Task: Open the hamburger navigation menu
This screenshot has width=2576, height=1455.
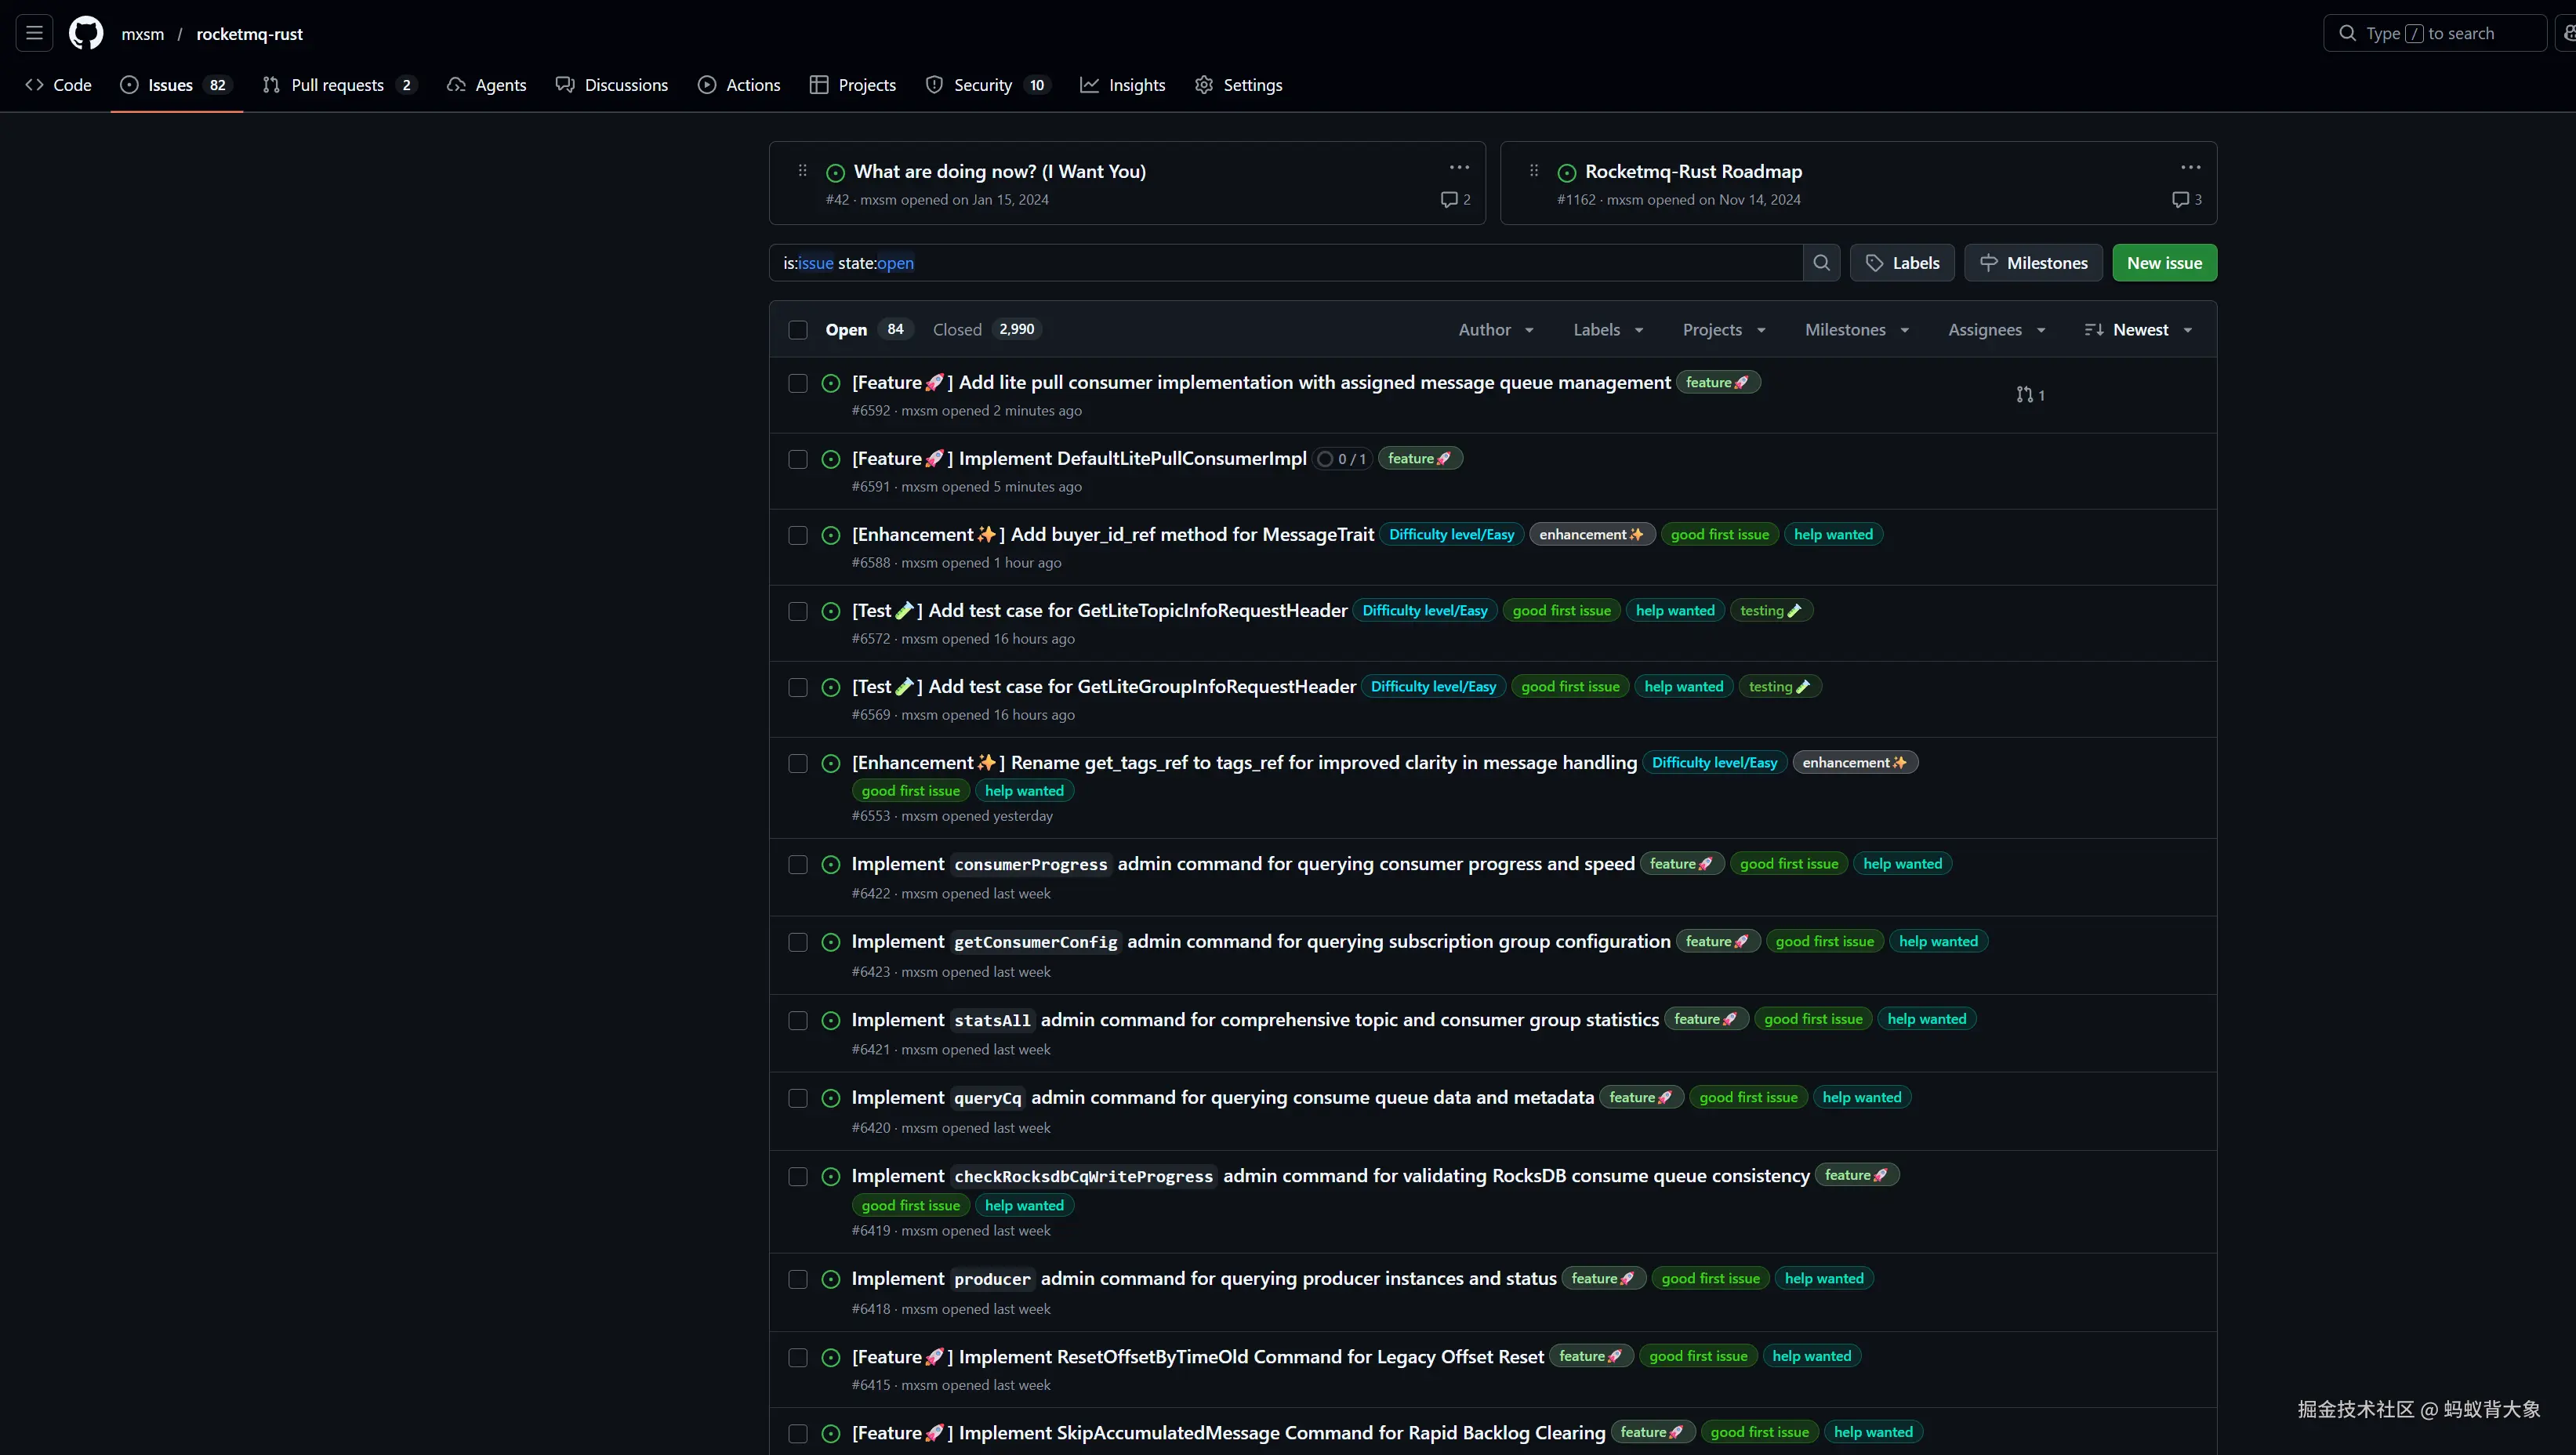Action: point(34,33)
